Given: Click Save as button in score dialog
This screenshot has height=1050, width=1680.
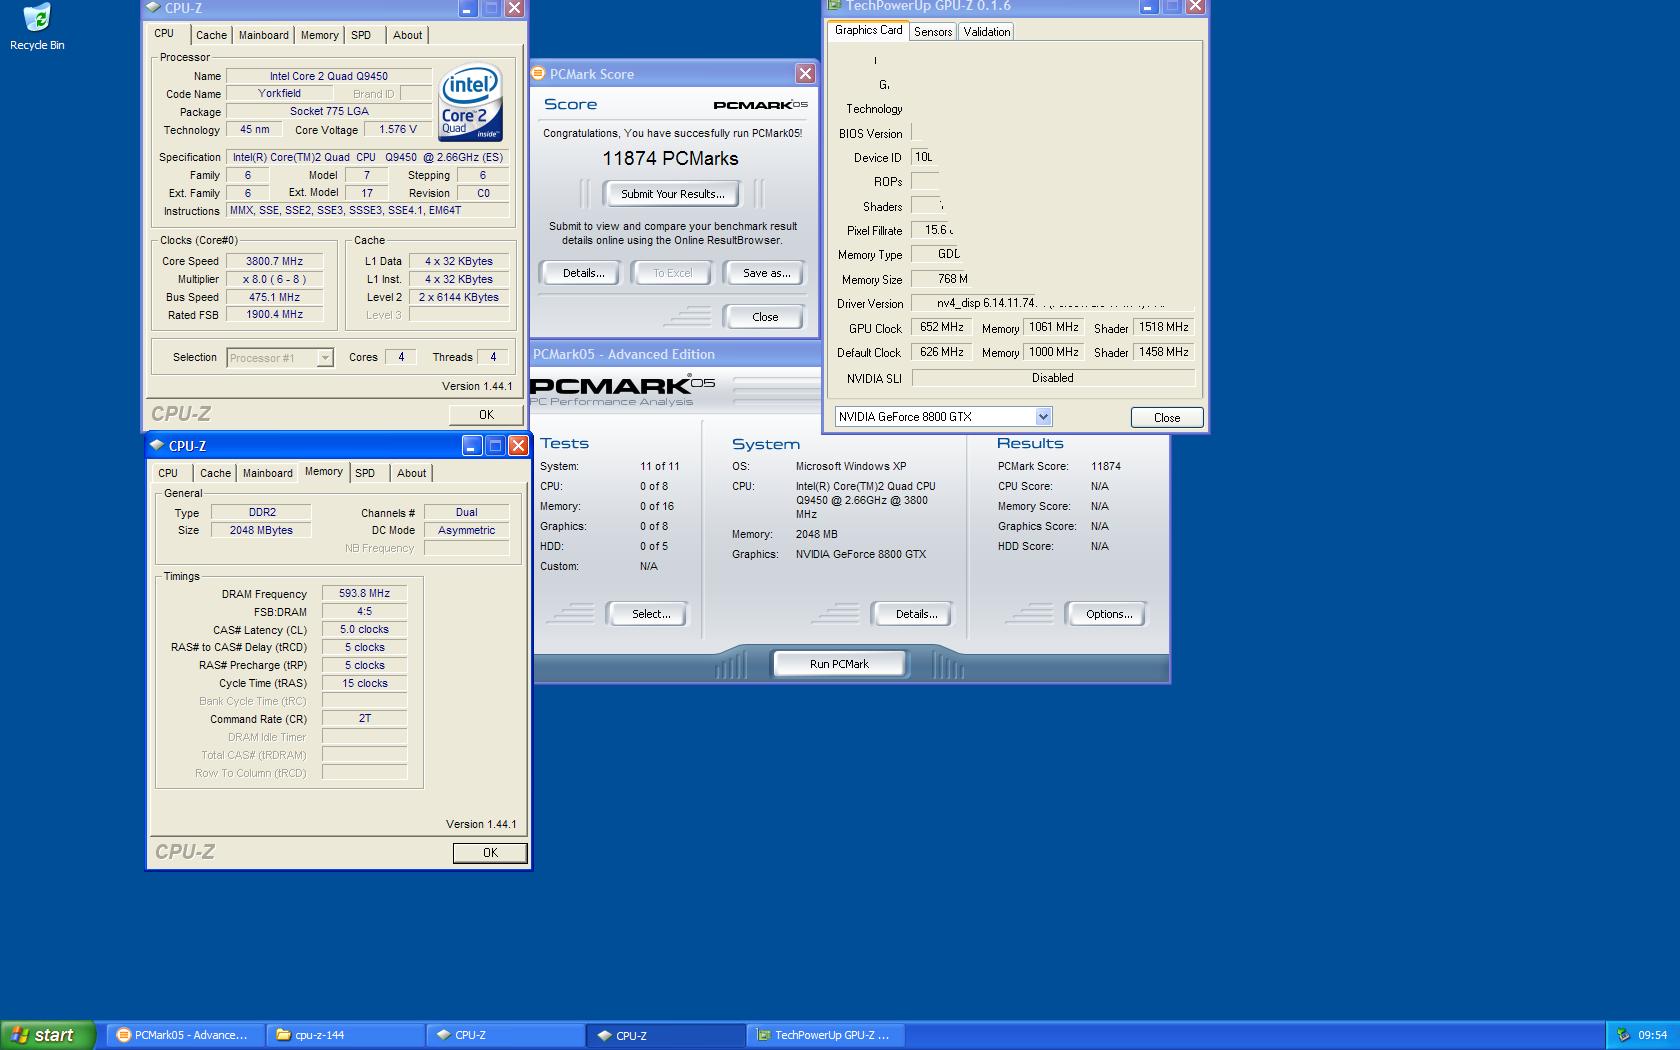Looking at the screenshot, I should [x=766, y=273].
